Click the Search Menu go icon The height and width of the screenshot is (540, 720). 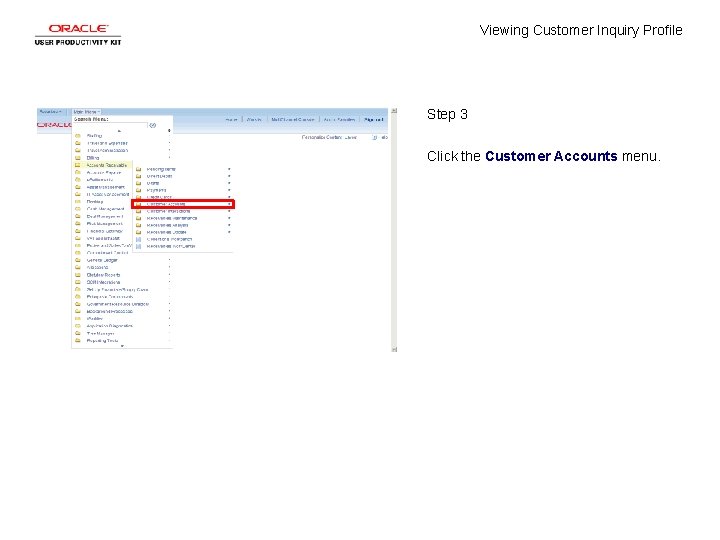point(152,125)
